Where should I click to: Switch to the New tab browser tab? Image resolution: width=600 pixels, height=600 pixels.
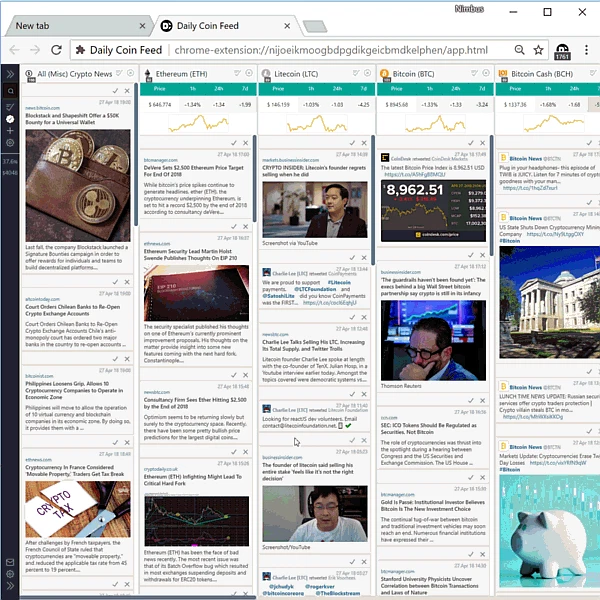point(77,26)
